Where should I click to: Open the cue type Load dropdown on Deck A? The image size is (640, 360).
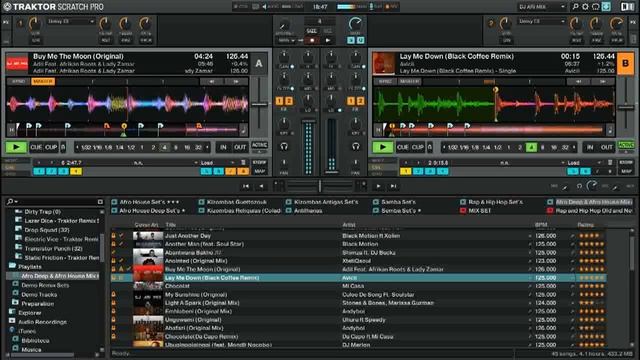217,163
